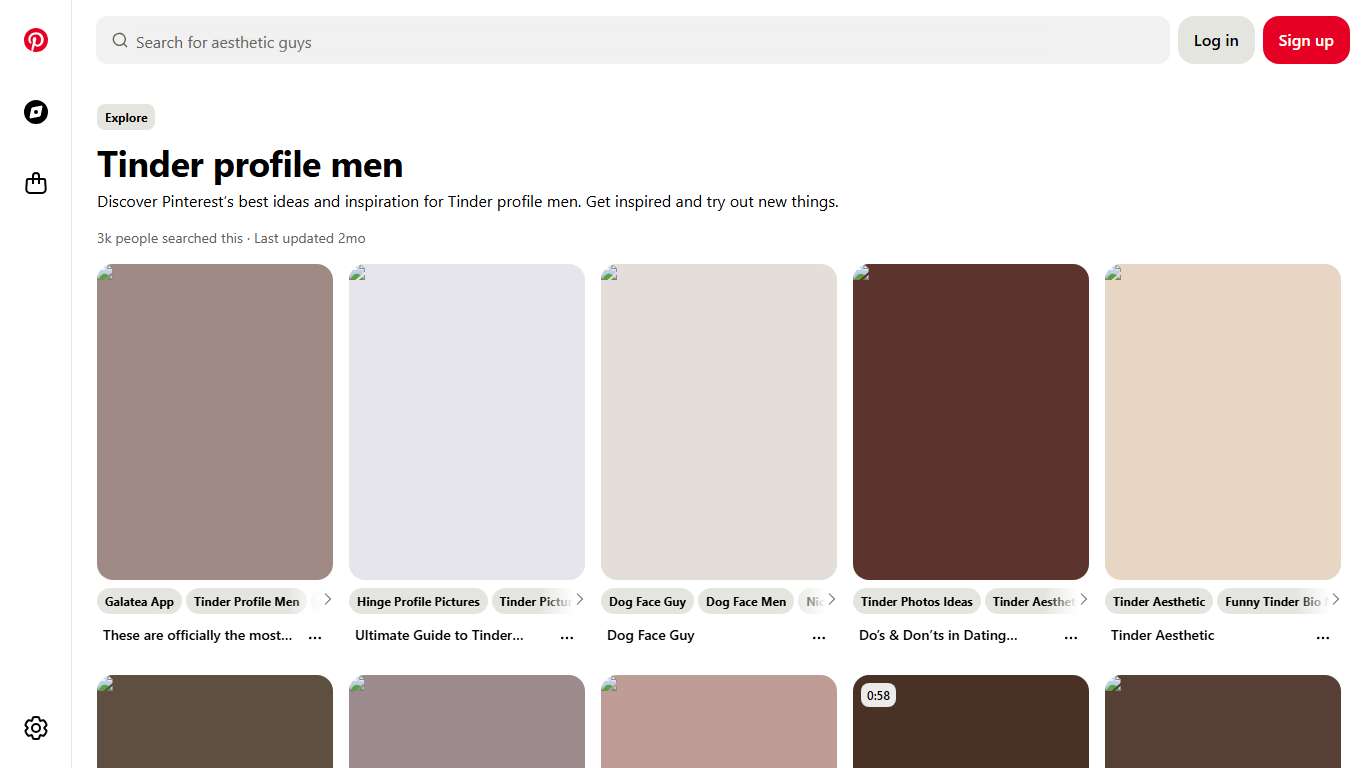This screenshot has height=768, width=1366.
Task: Open the Ultimate Guide to Tinder pin
Action: click(466, 420)
